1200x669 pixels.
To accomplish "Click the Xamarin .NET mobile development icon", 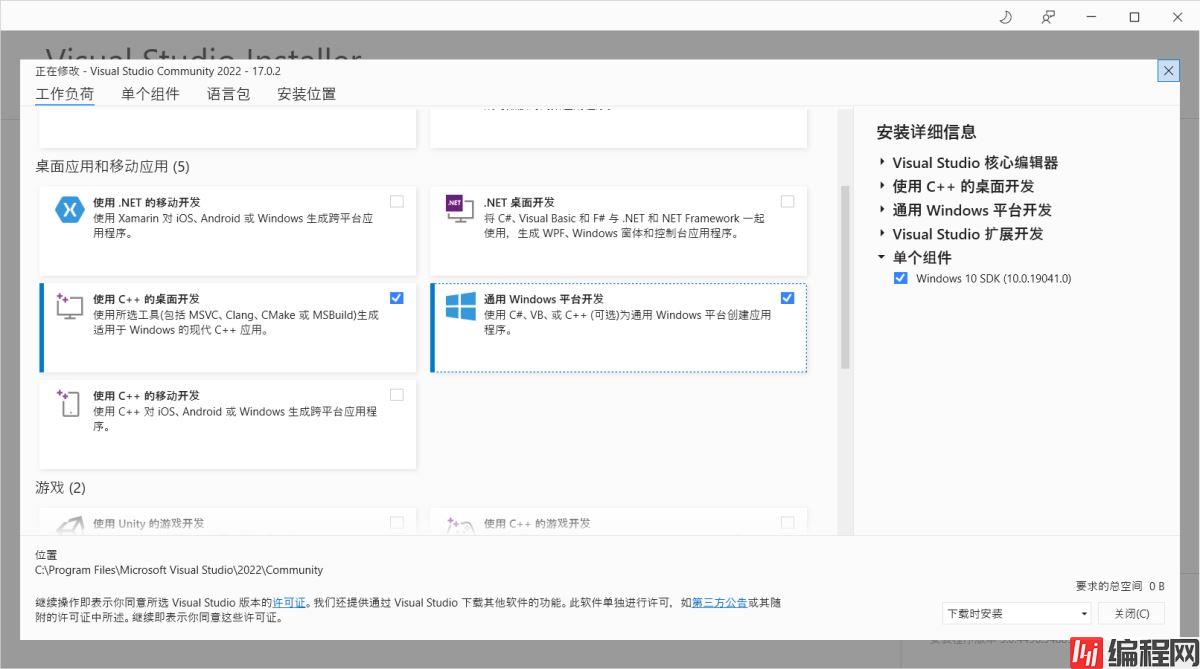I will pyautogui.click(x=69, y=211).
